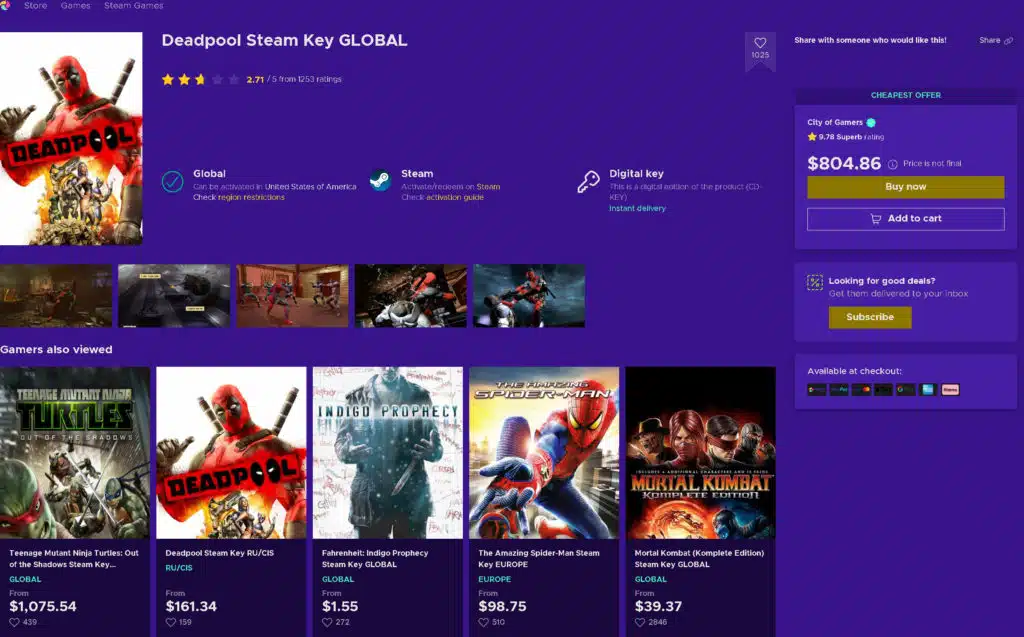Click the Steam platform logo icon
This screenshot has height=637, width=1024.
coord(380,180)
